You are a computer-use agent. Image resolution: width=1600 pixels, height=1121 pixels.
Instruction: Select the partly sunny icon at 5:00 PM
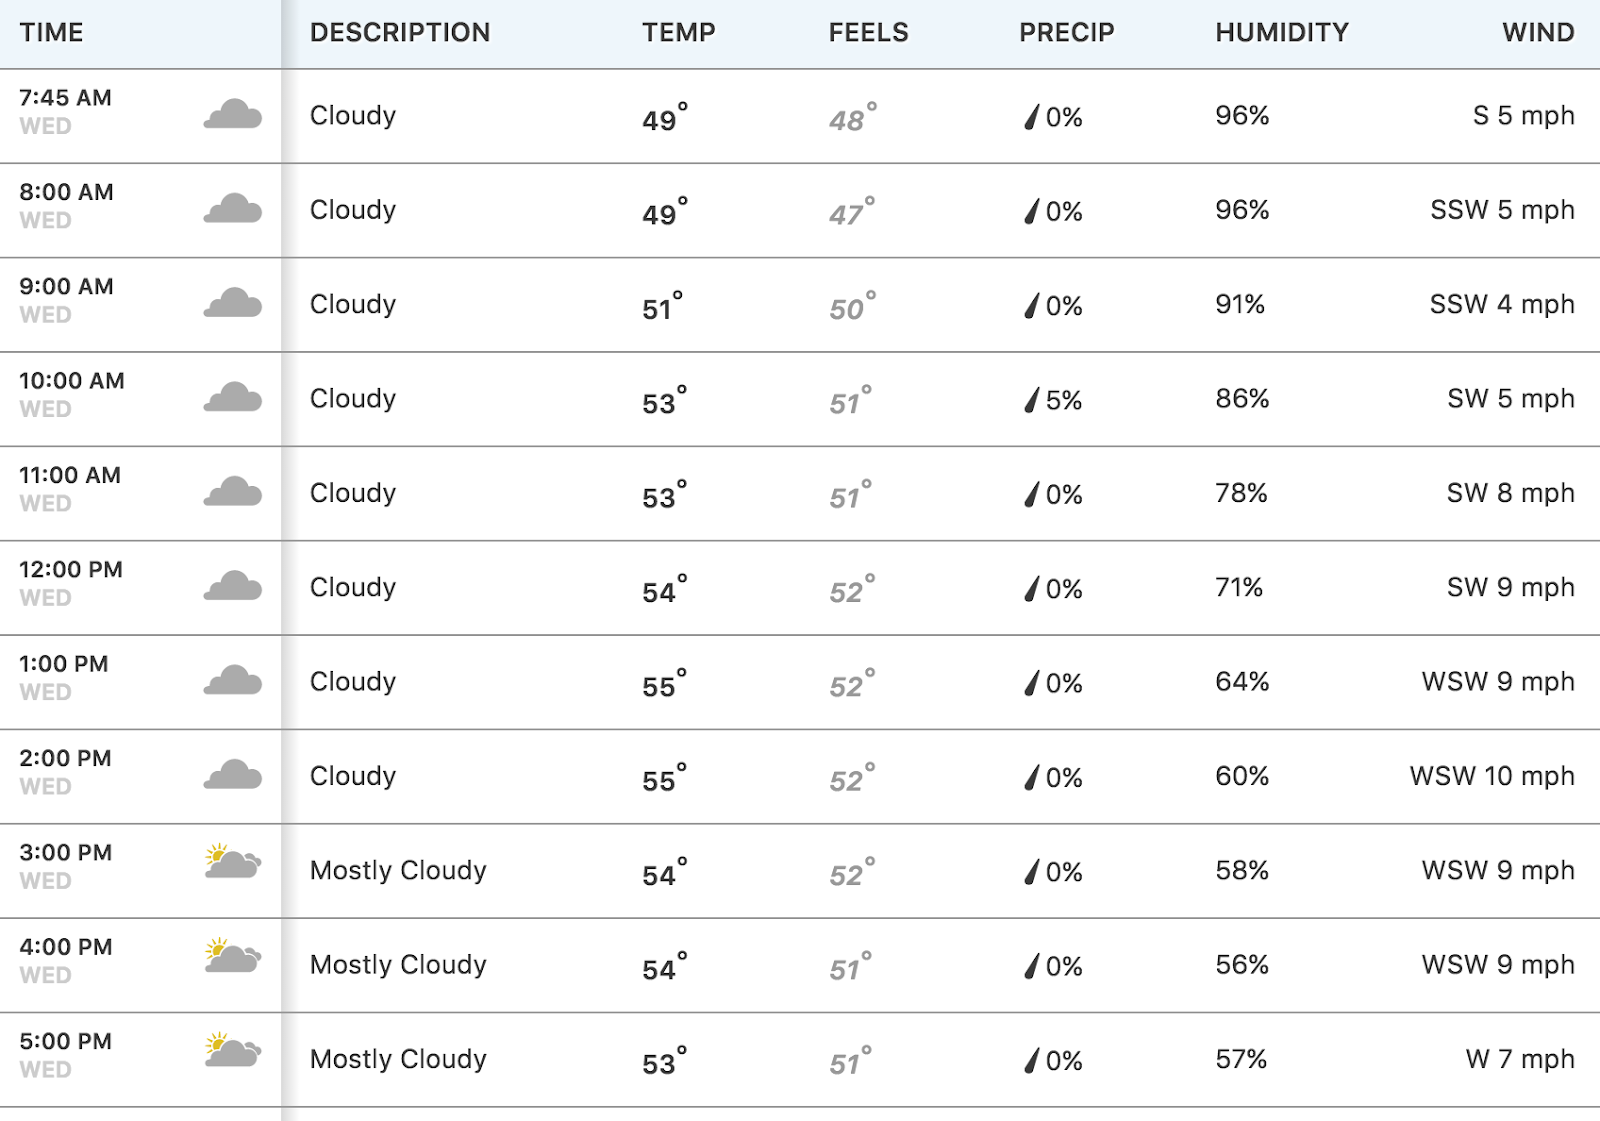[233, 1050]
